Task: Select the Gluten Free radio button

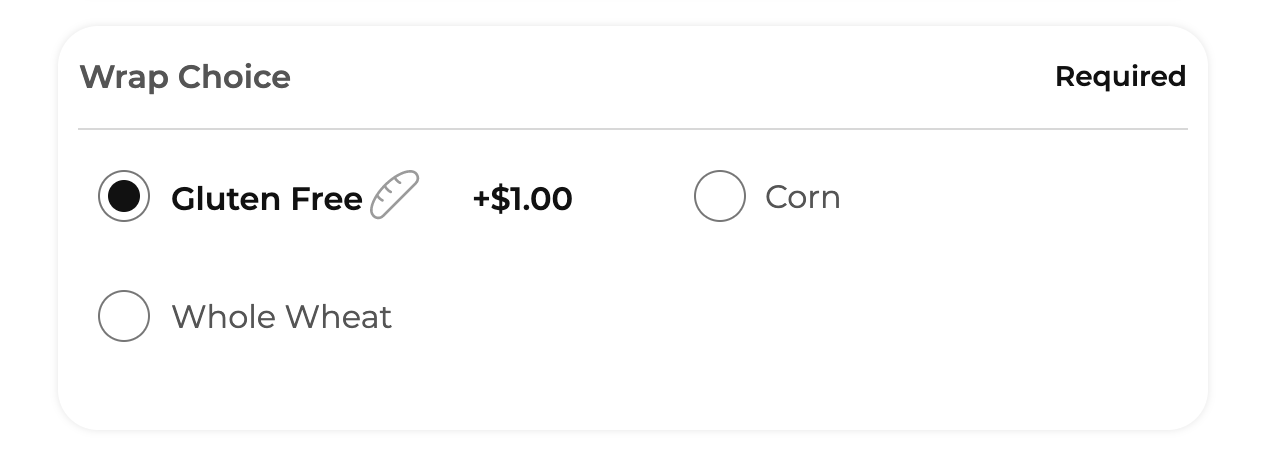Action: pyautogui.click(x=124, y=196)
